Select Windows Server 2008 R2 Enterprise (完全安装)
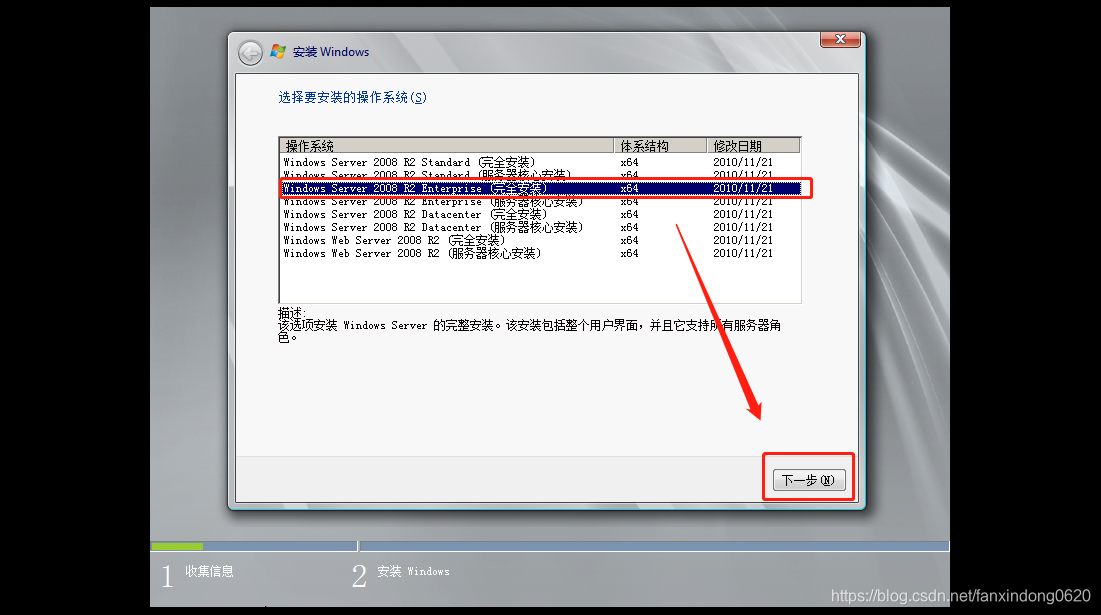Viewport: 1101px width, 615px height. [x=539, y=188]
